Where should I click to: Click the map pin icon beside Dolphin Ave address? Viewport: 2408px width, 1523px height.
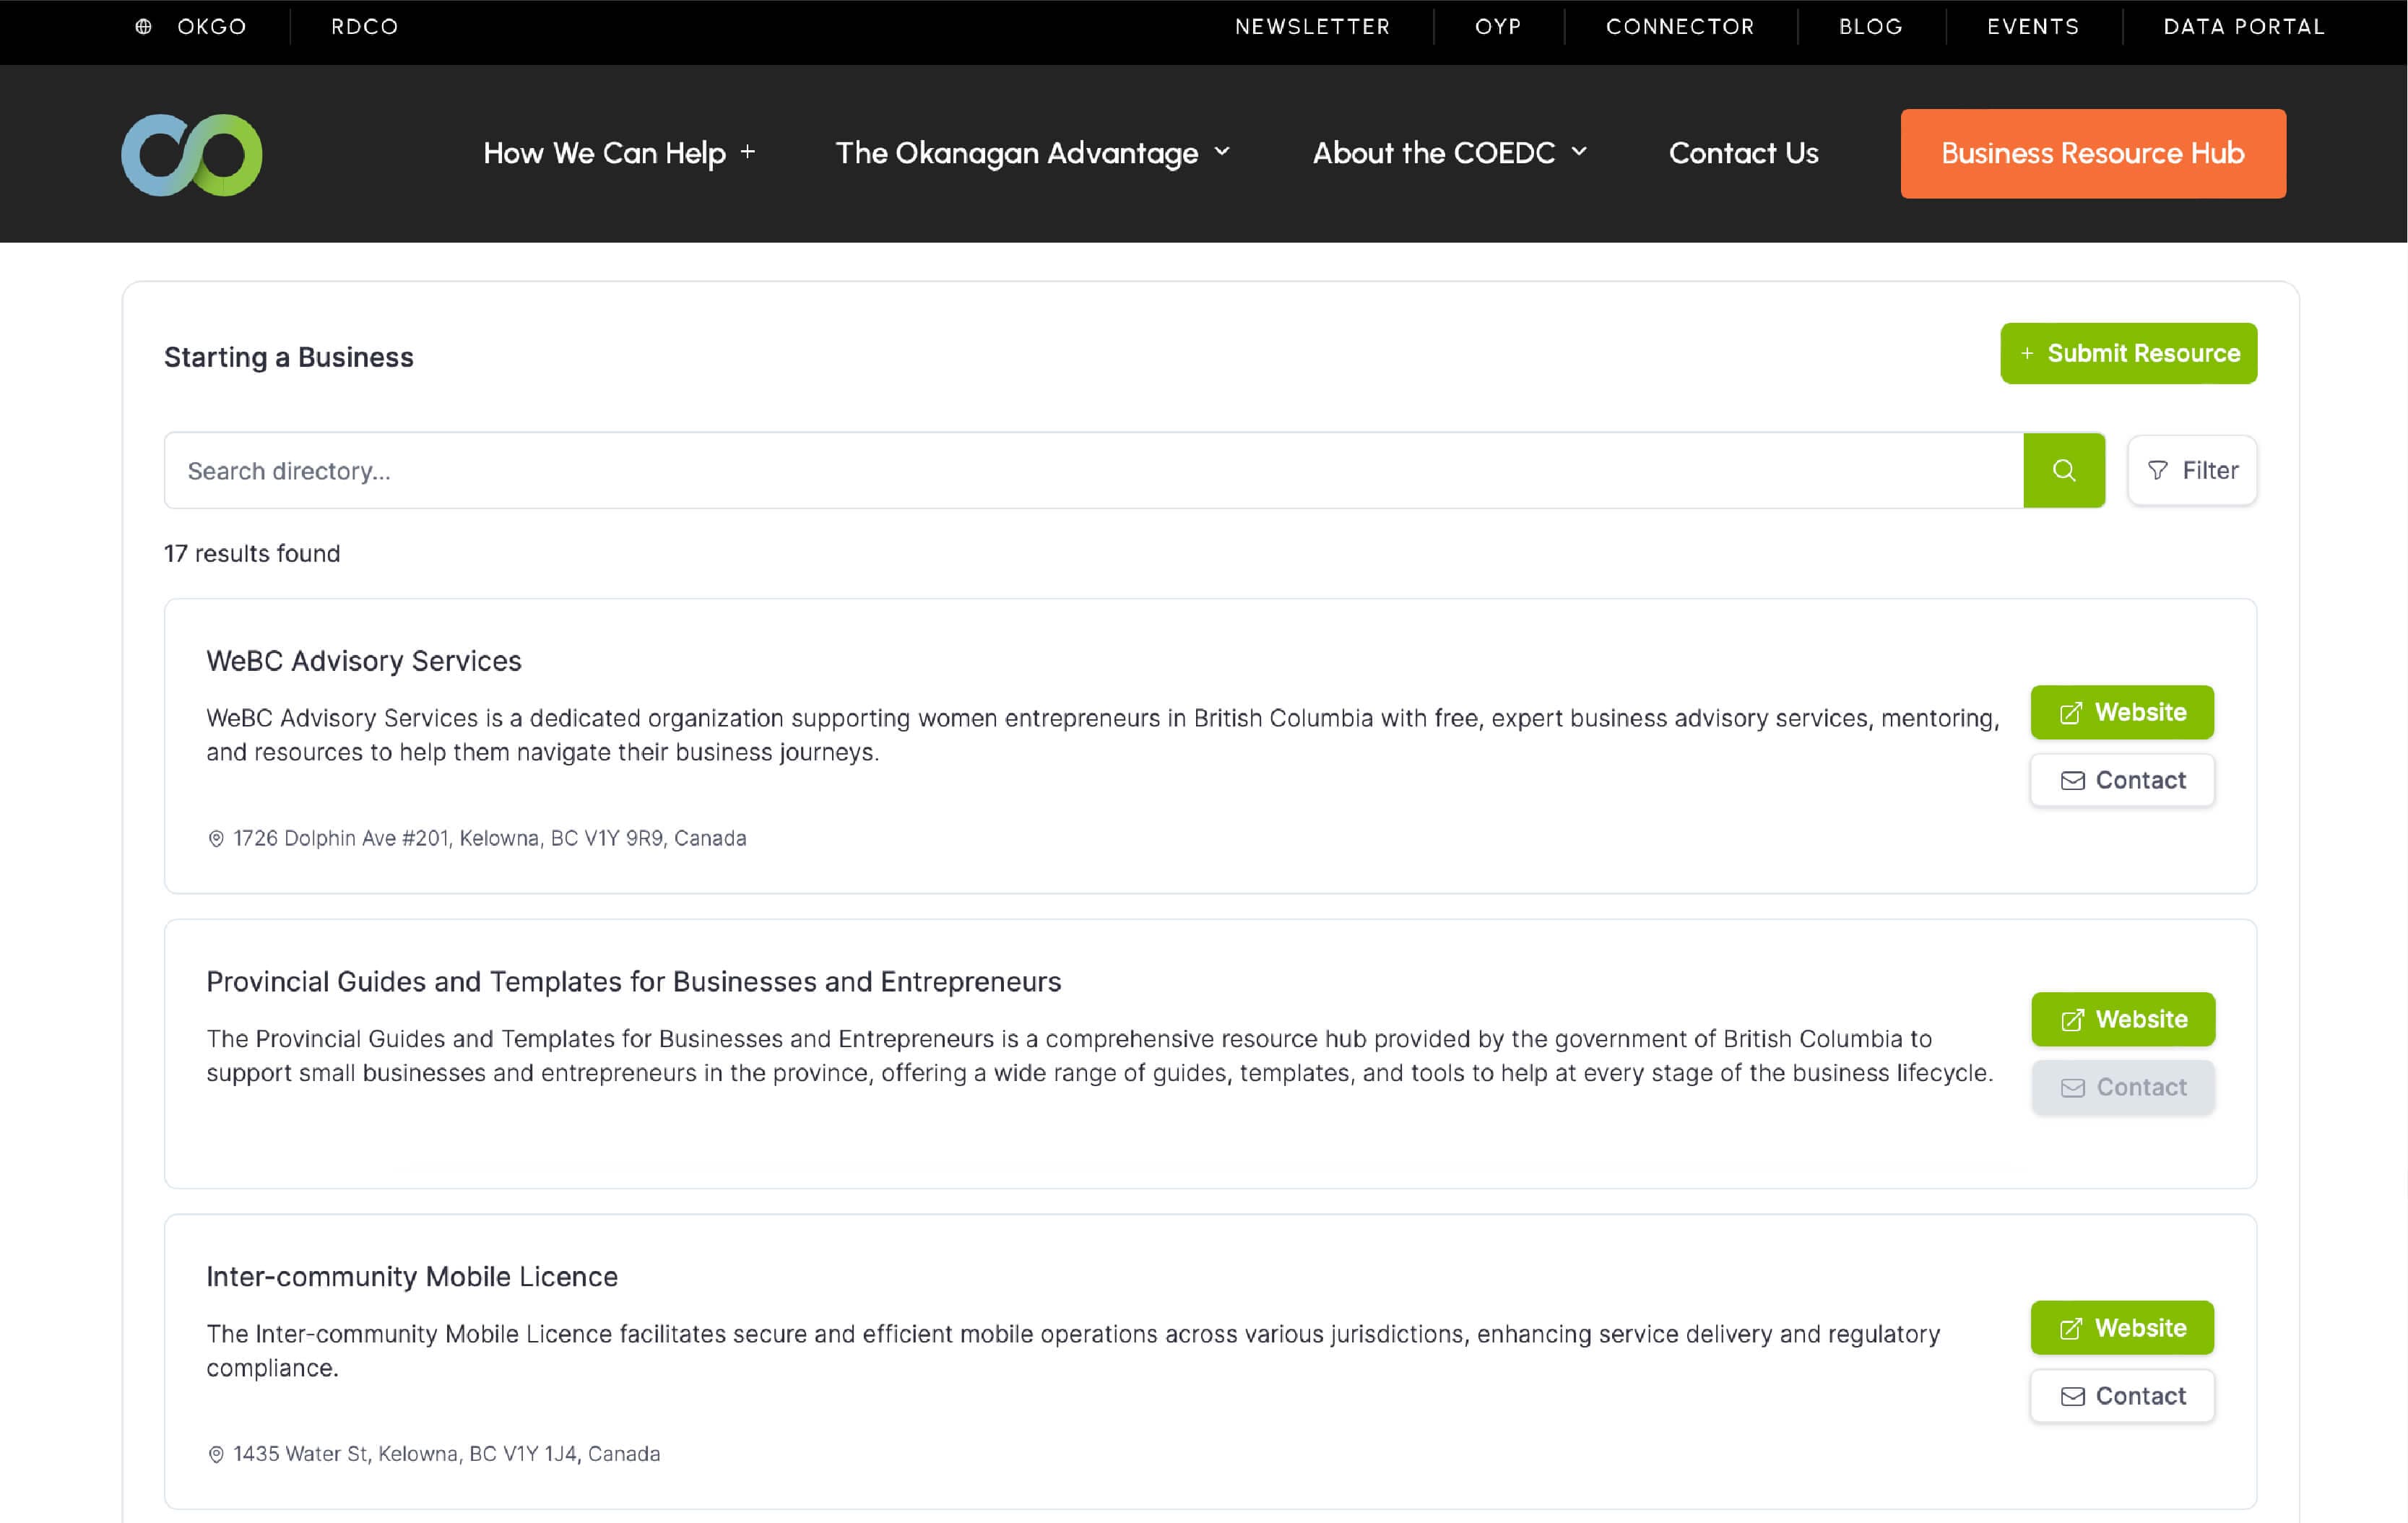pyautogui.click(x=215, y=838)
